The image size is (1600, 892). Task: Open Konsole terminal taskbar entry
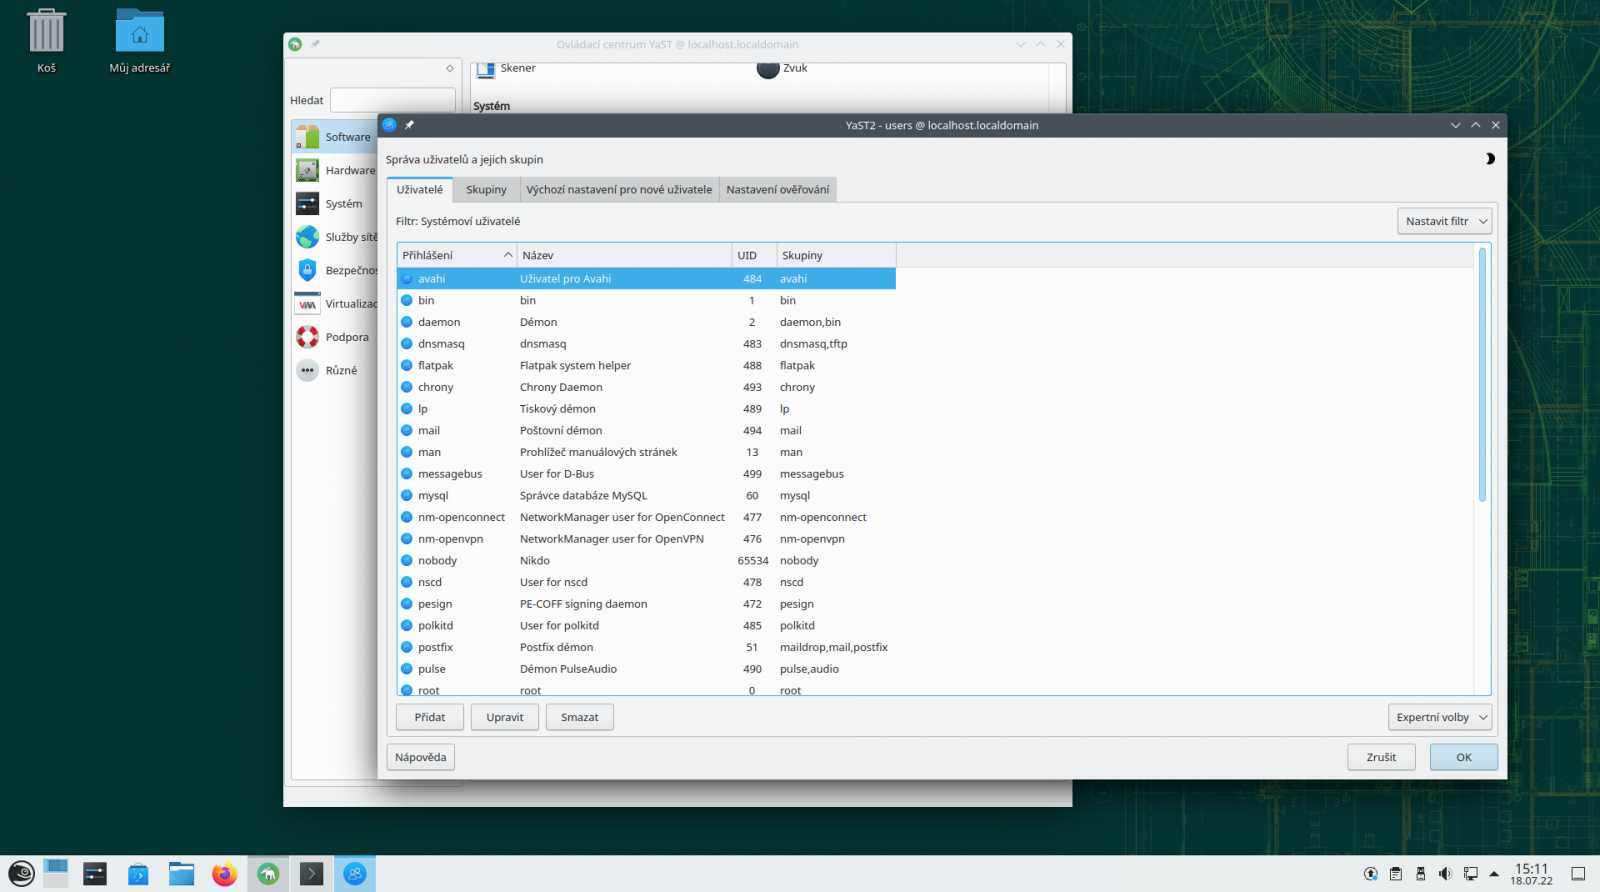[311, 874]
